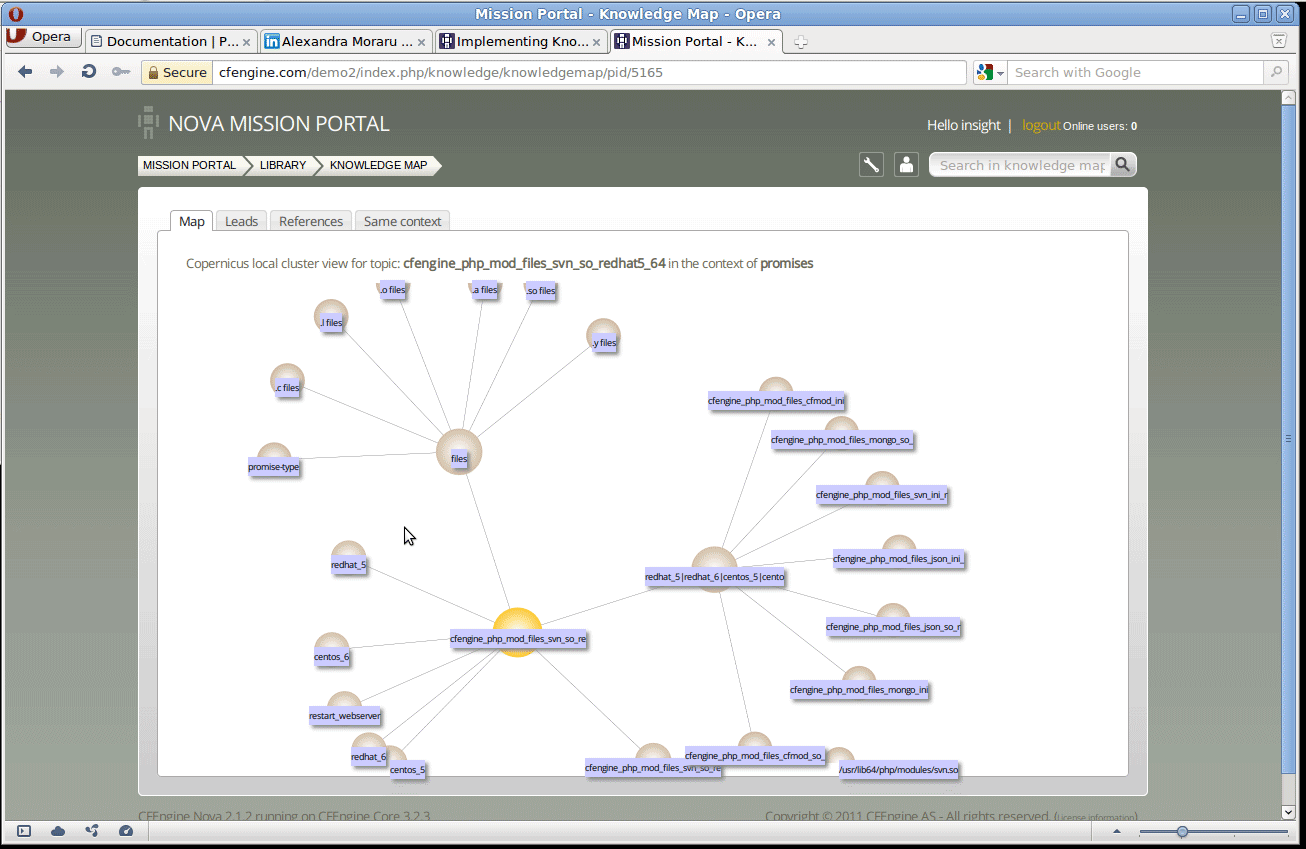This screenshot has width=1306, height=849.
Task: Select the 'files' hub node
Action: [x=459, y=452]
